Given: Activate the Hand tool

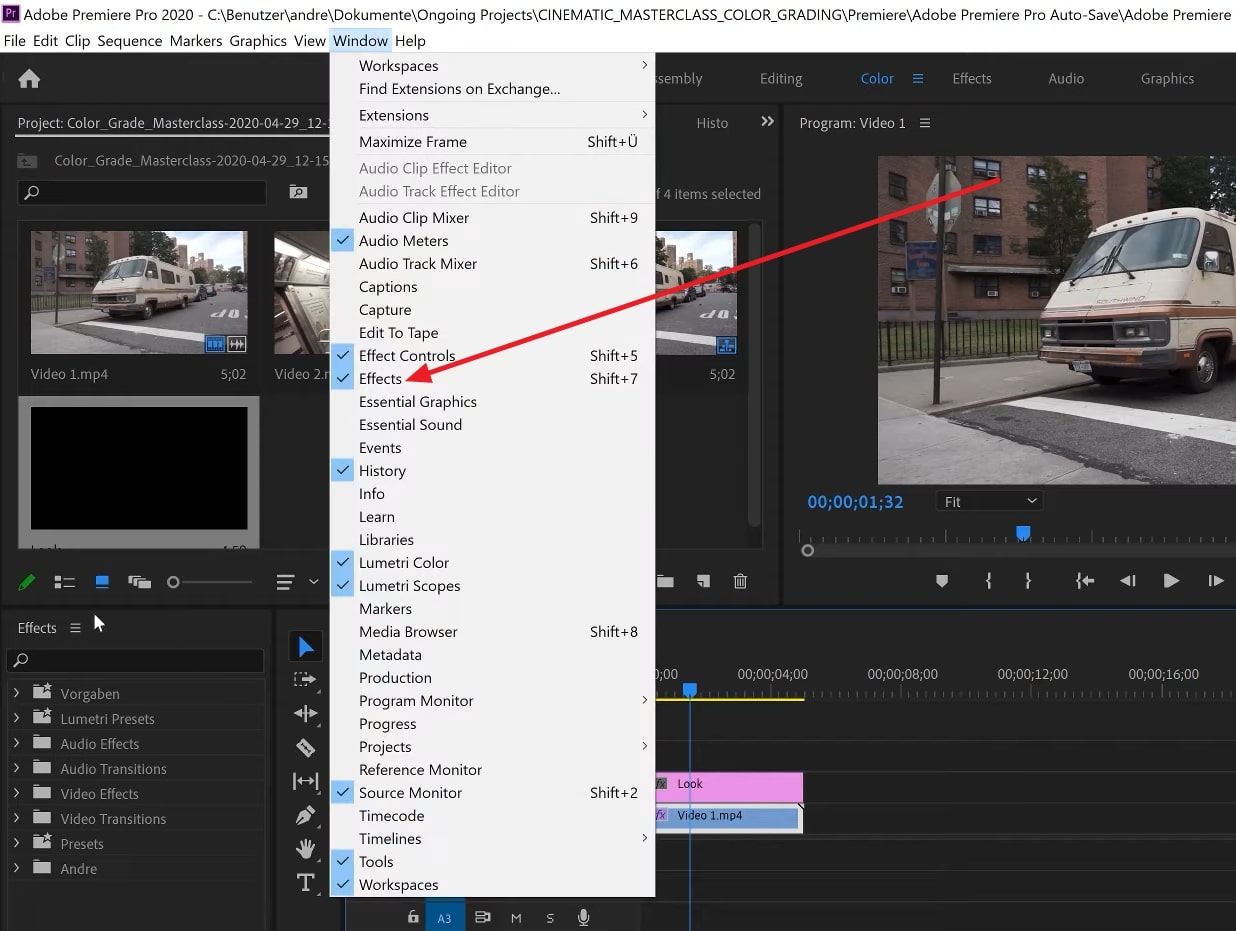Looking at the screenshot, I should [305, 849].
